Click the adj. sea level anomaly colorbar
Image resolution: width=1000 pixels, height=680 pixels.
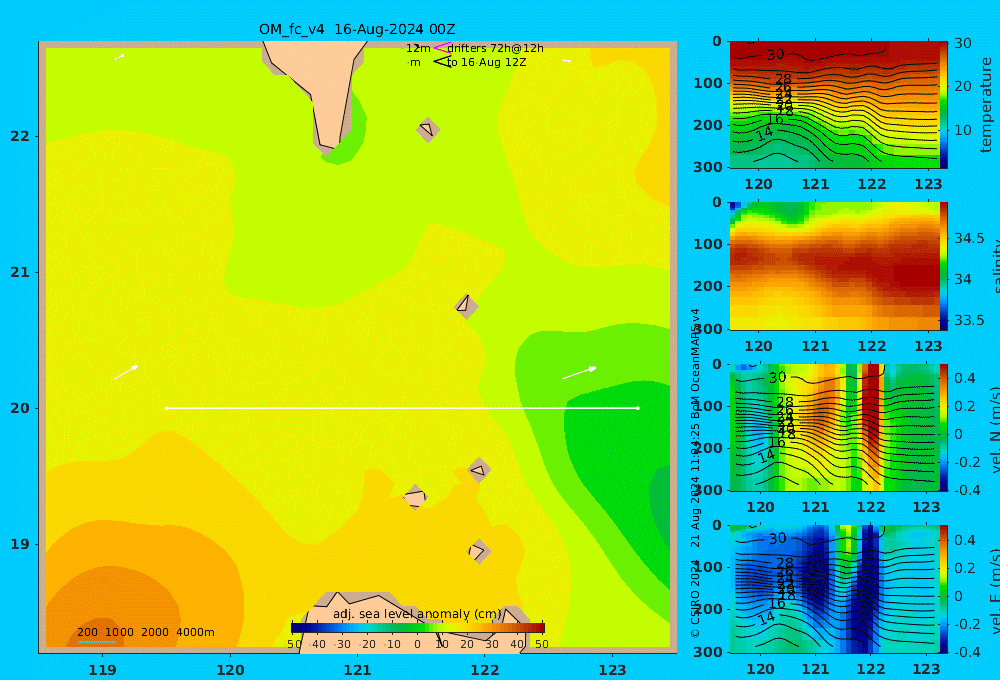click(x=418, y=627)
